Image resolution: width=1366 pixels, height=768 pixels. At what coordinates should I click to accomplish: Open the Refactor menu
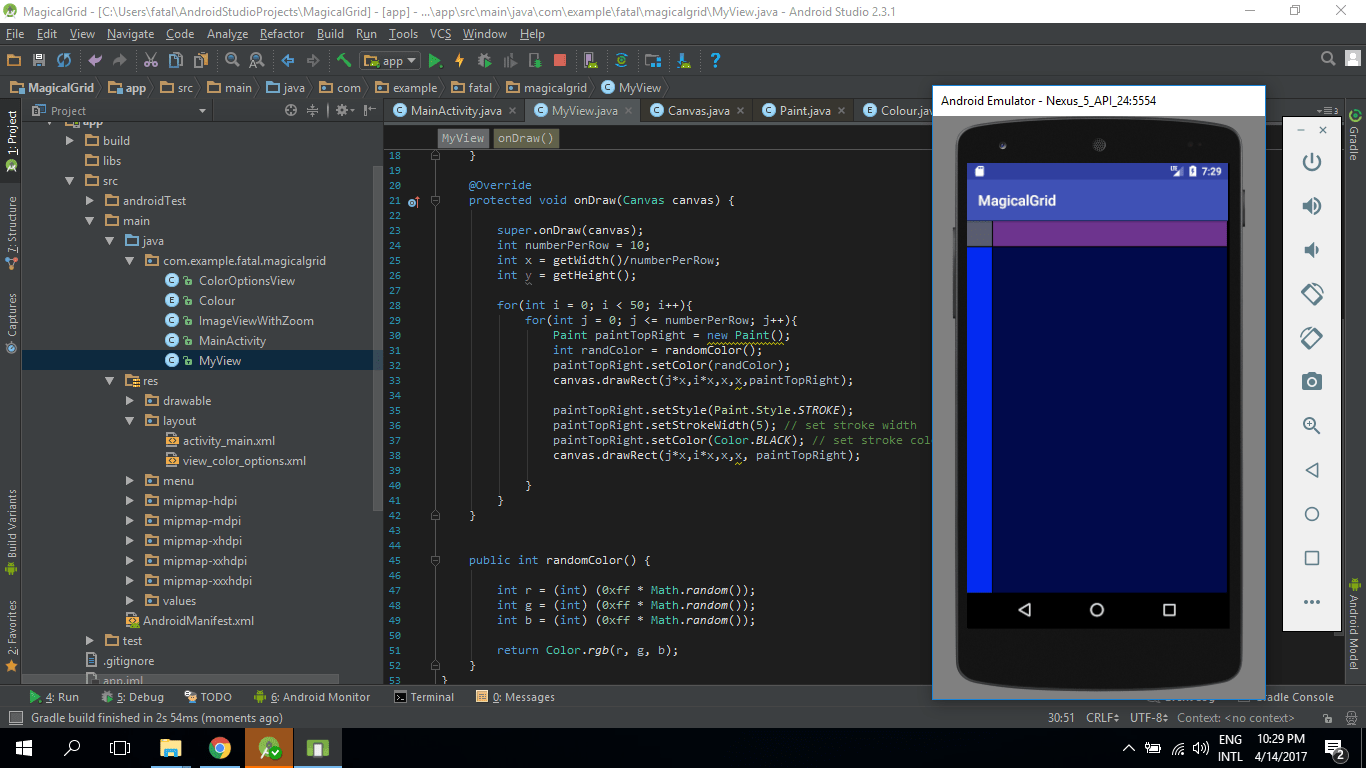coord(281,33)
